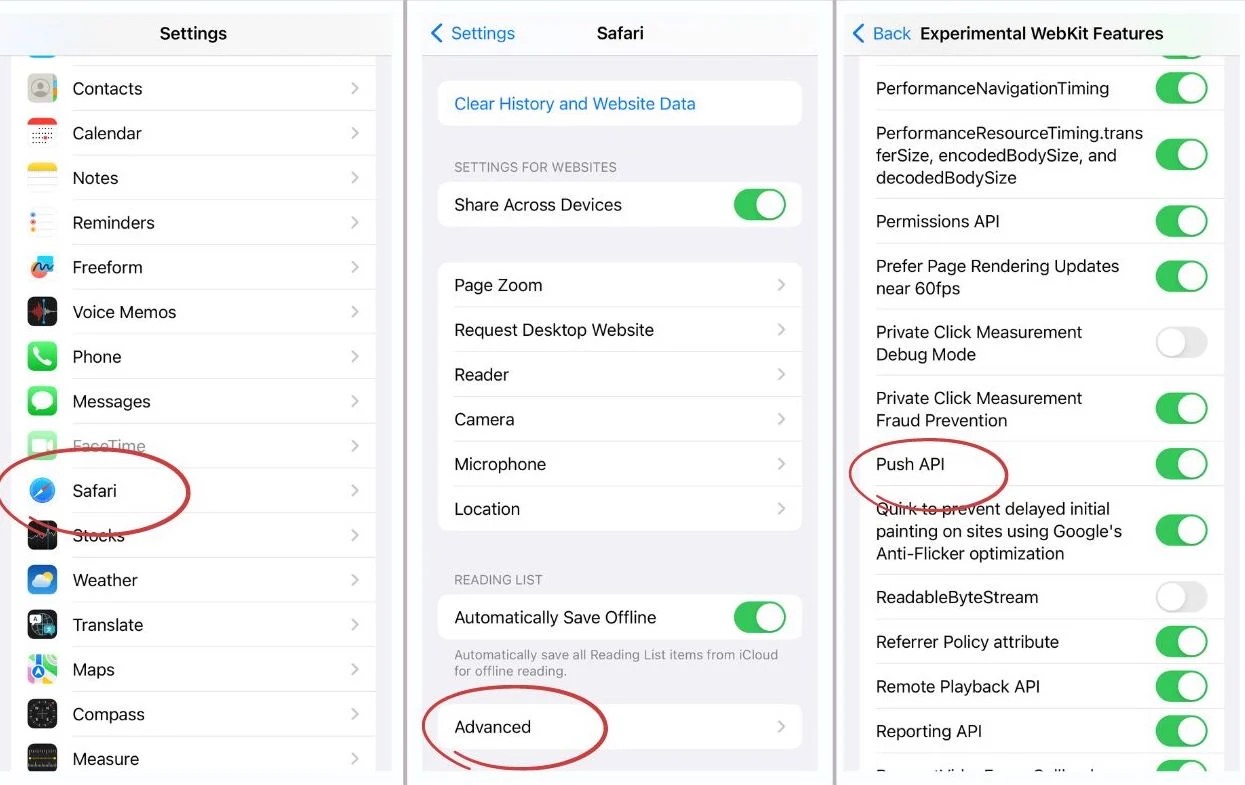Image resolution: width=1245 pixels, height=785 pixels.
Task: Toggle Referrer Policy attribute switch
Action: [x=1182, y=642]
